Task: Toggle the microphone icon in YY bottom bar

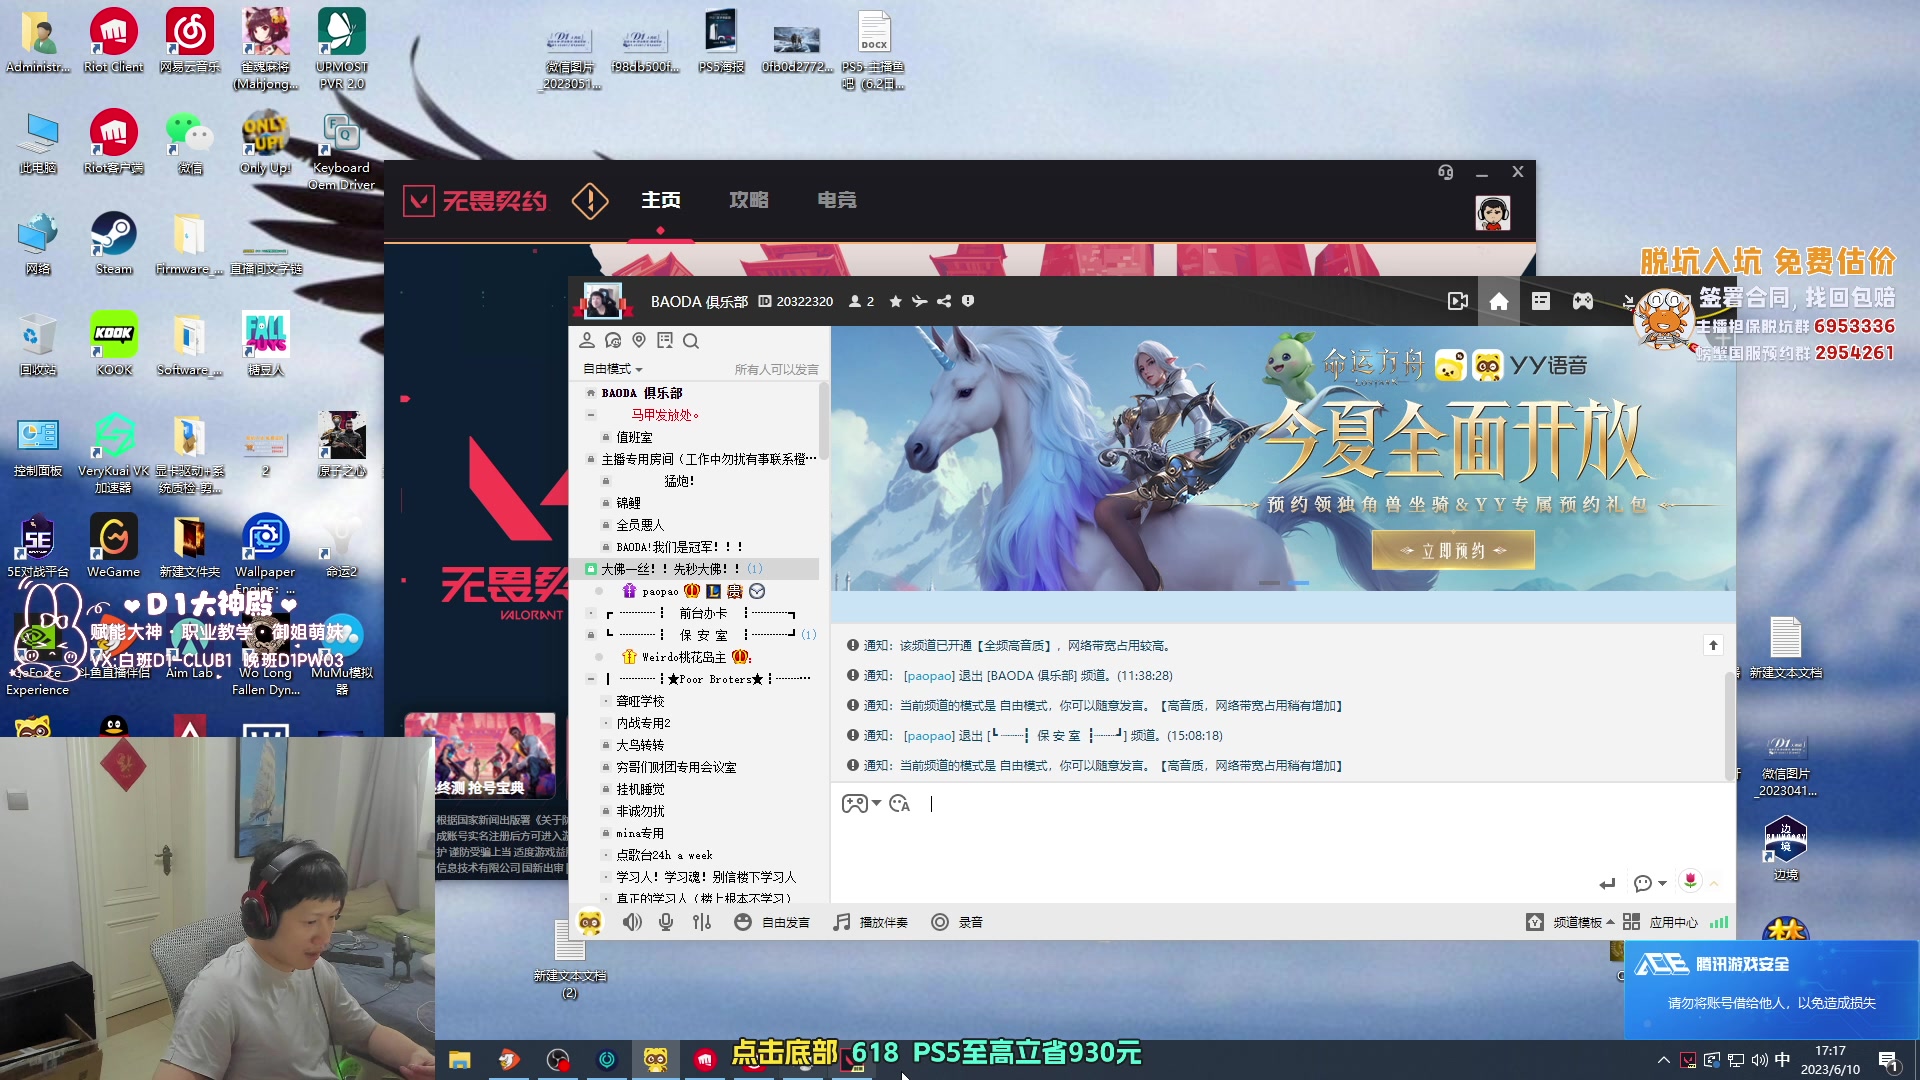Action: [666, 922]
